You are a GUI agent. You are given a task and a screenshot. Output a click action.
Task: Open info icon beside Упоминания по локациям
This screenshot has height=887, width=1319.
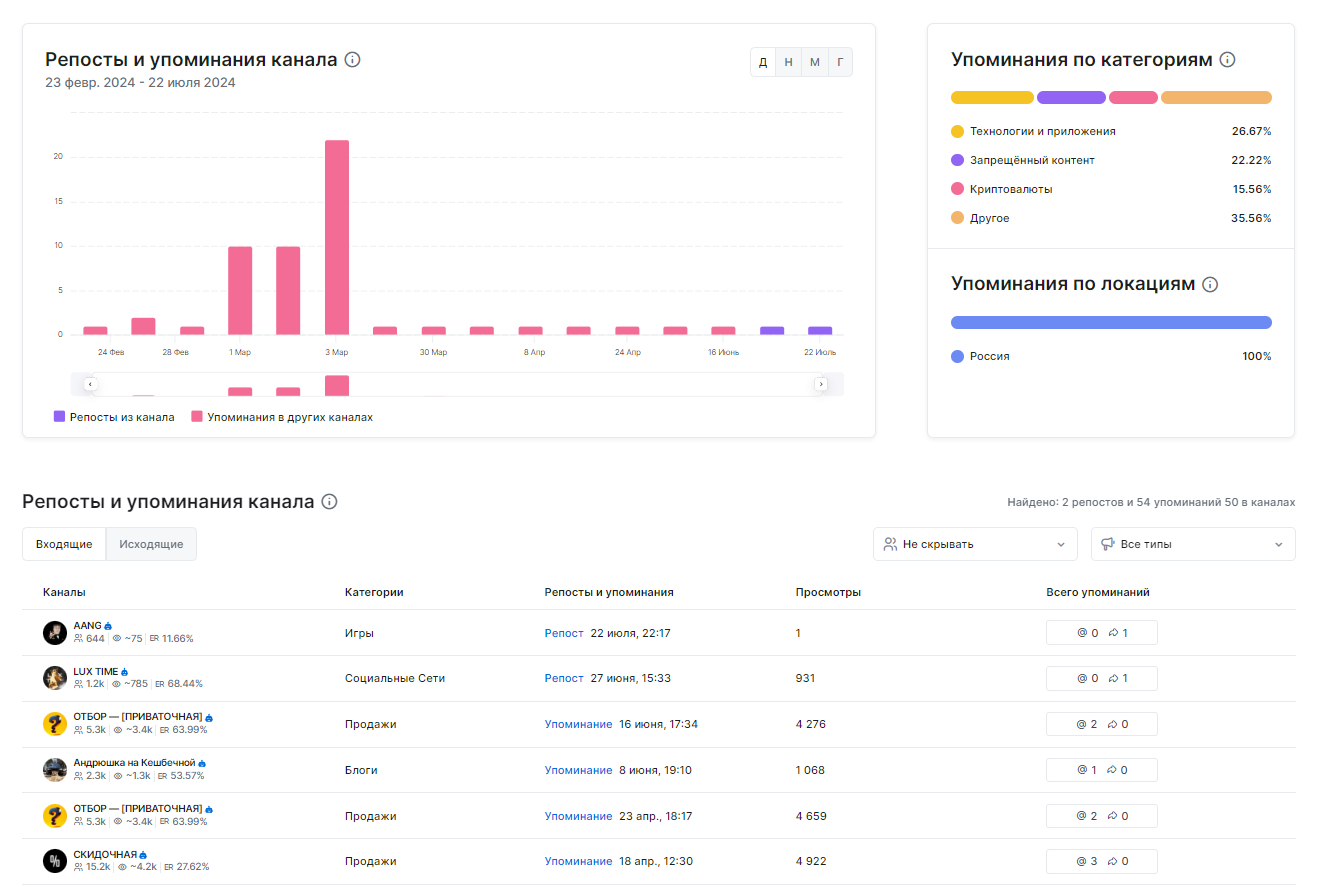1210,284
